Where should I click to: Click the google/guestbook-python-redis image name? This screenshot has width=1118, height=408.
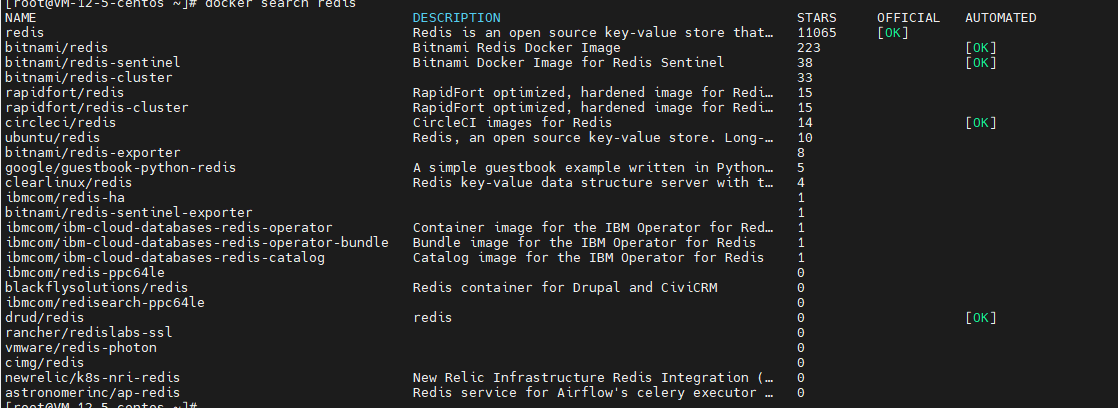click(120, 168)
